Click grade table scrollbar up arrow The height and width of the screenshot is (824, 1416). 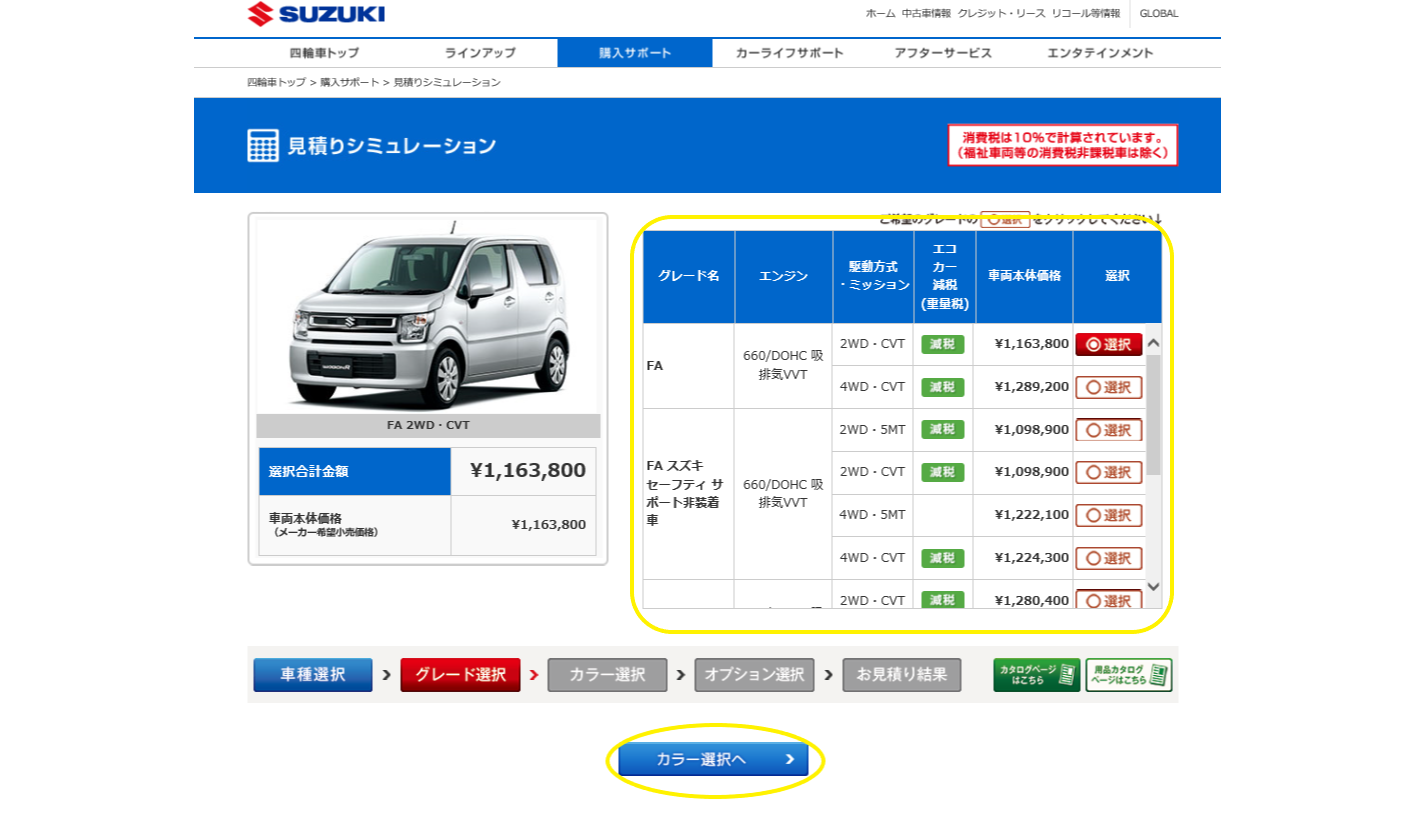[x=1154, y=343]
